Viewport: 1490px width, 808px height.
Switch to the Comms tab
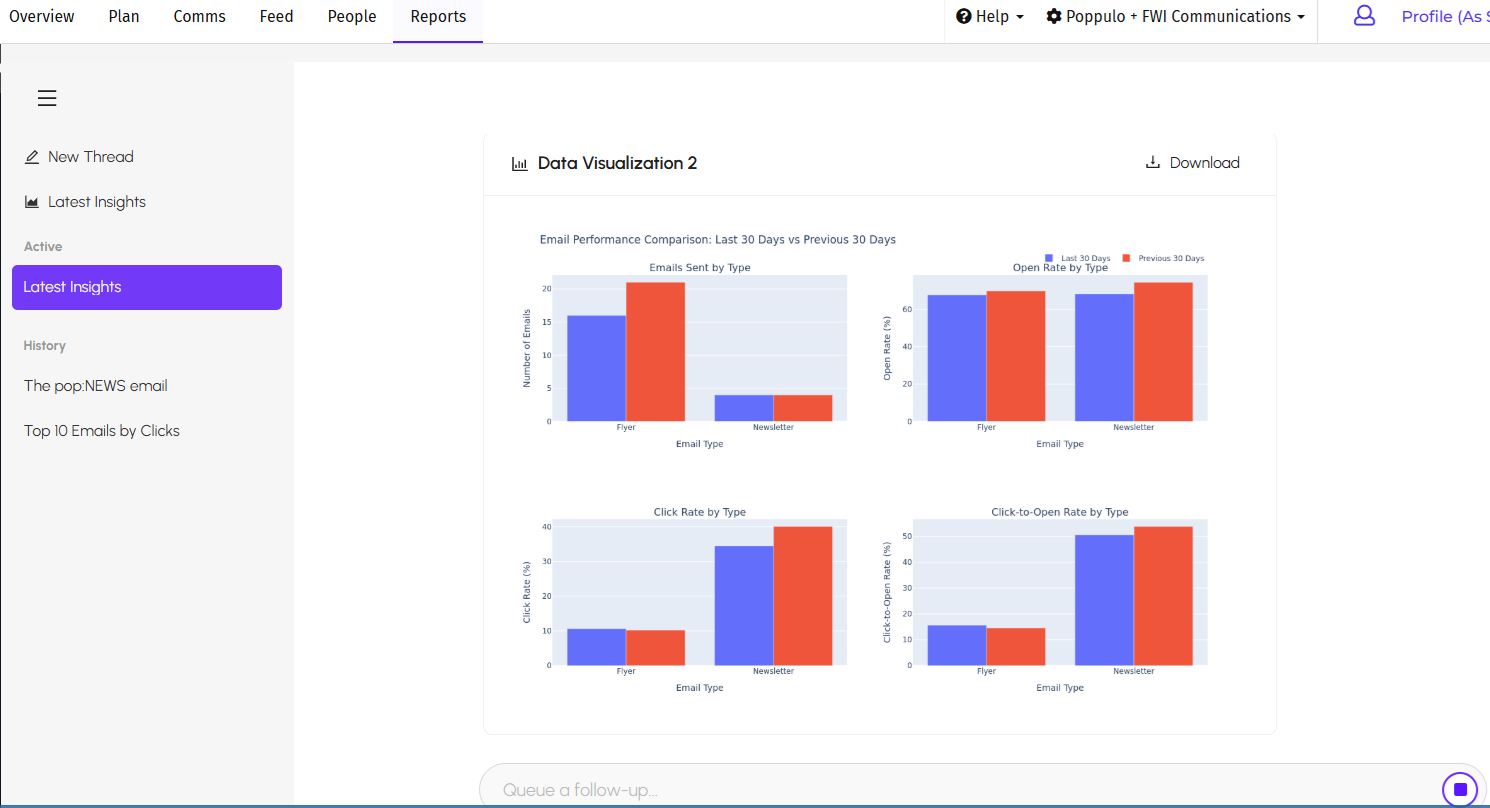(199, 17)
